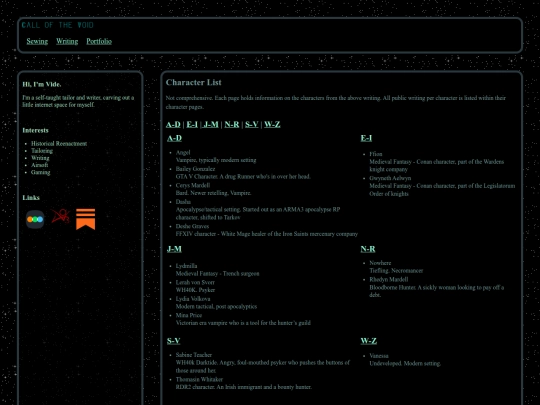The image size is (540, 405).
Task: Select the character Bailey Gonzalez
Action: [x=195, y=169]
